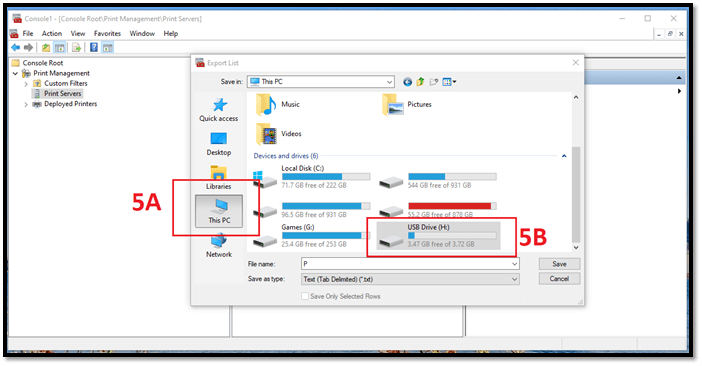Screen dimensions: 702x366
Task: Open the View menu
Action: click(77, 34)
